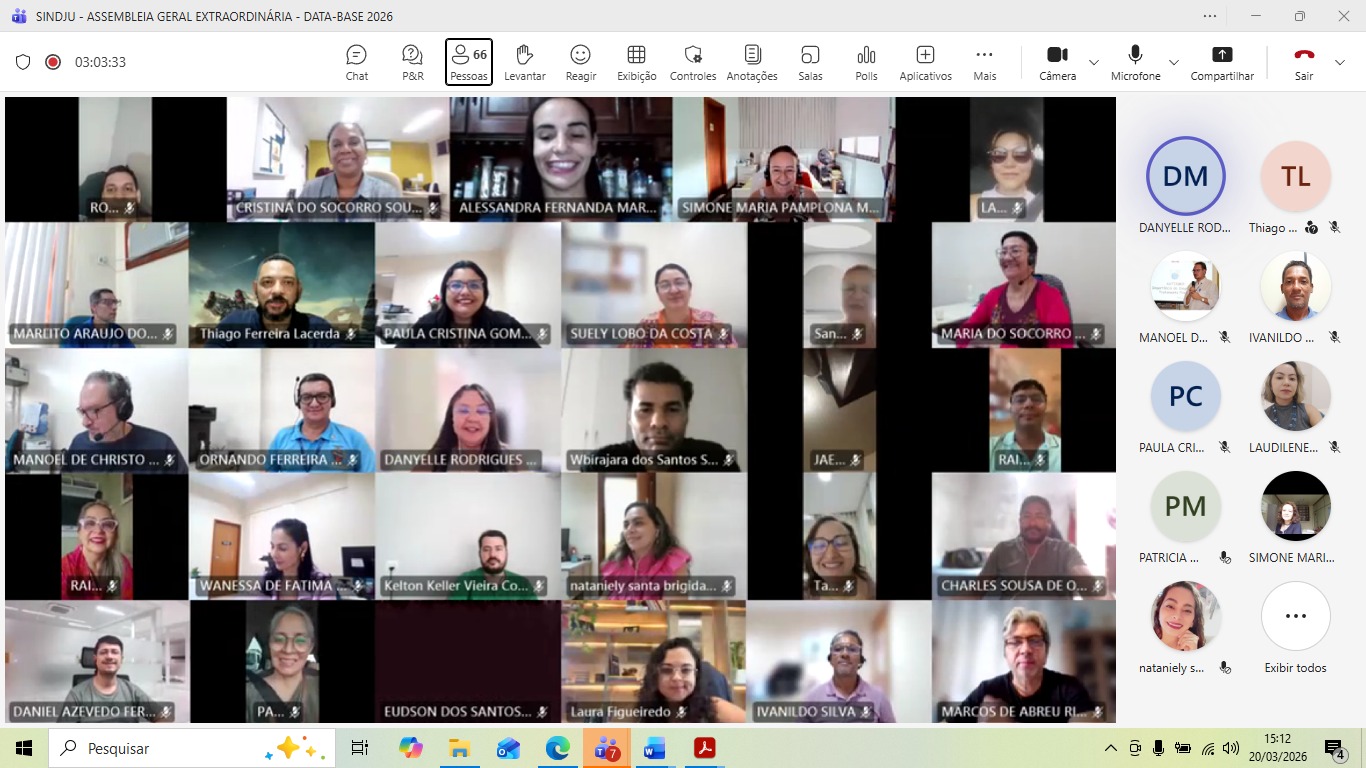
Task: Open Anotações meeting notes
Action: click(752, 62)
